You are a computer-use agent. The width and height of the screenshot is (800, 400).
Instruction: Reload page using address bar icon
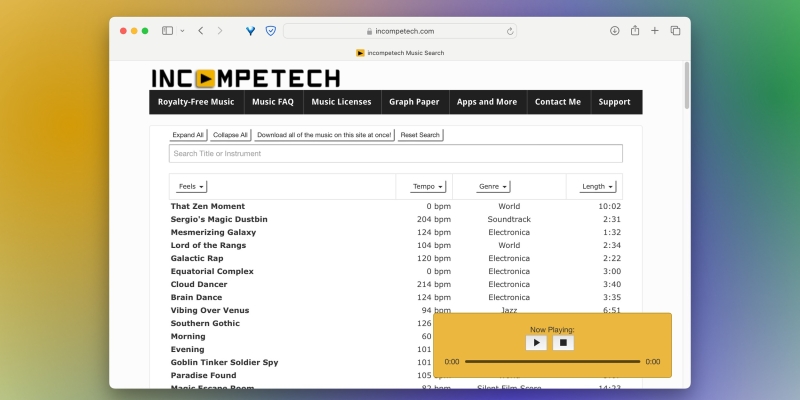[511, 31]
